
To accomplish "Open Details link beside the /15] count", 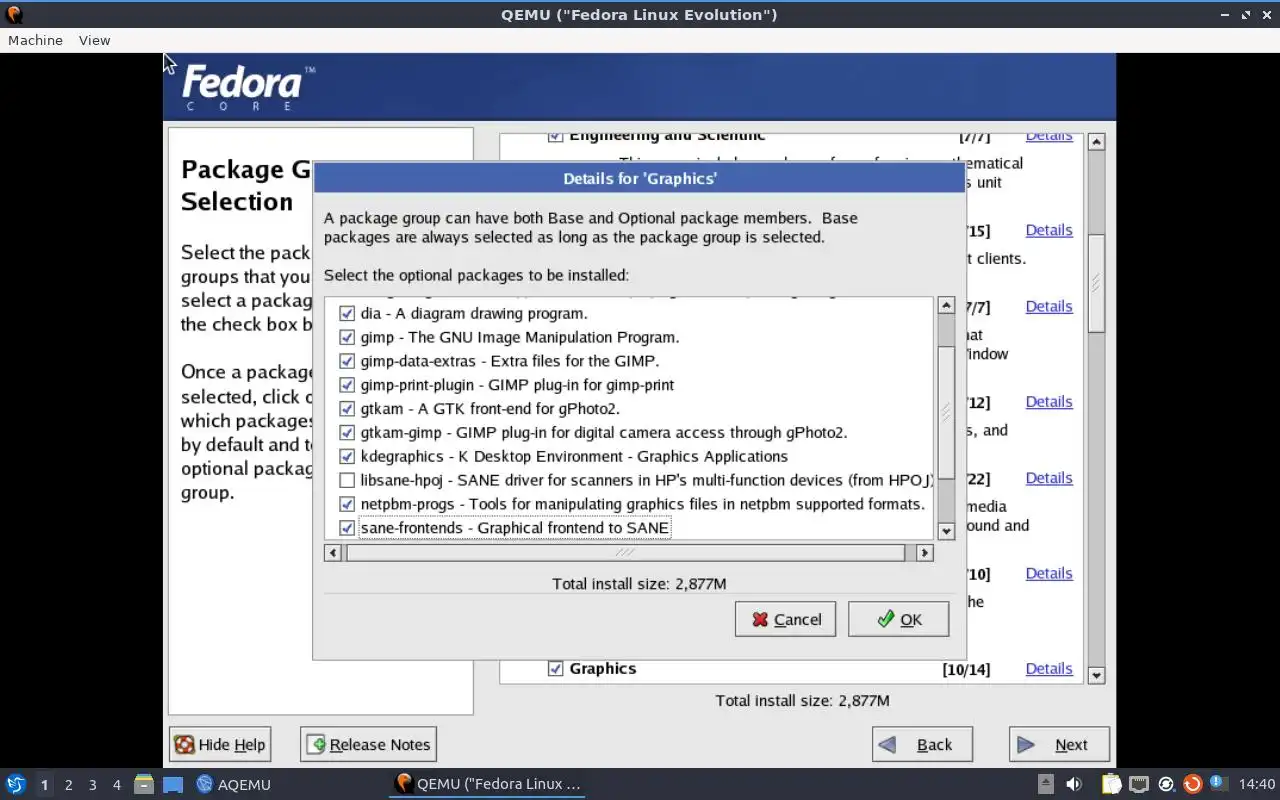I will click(1049, 229).
